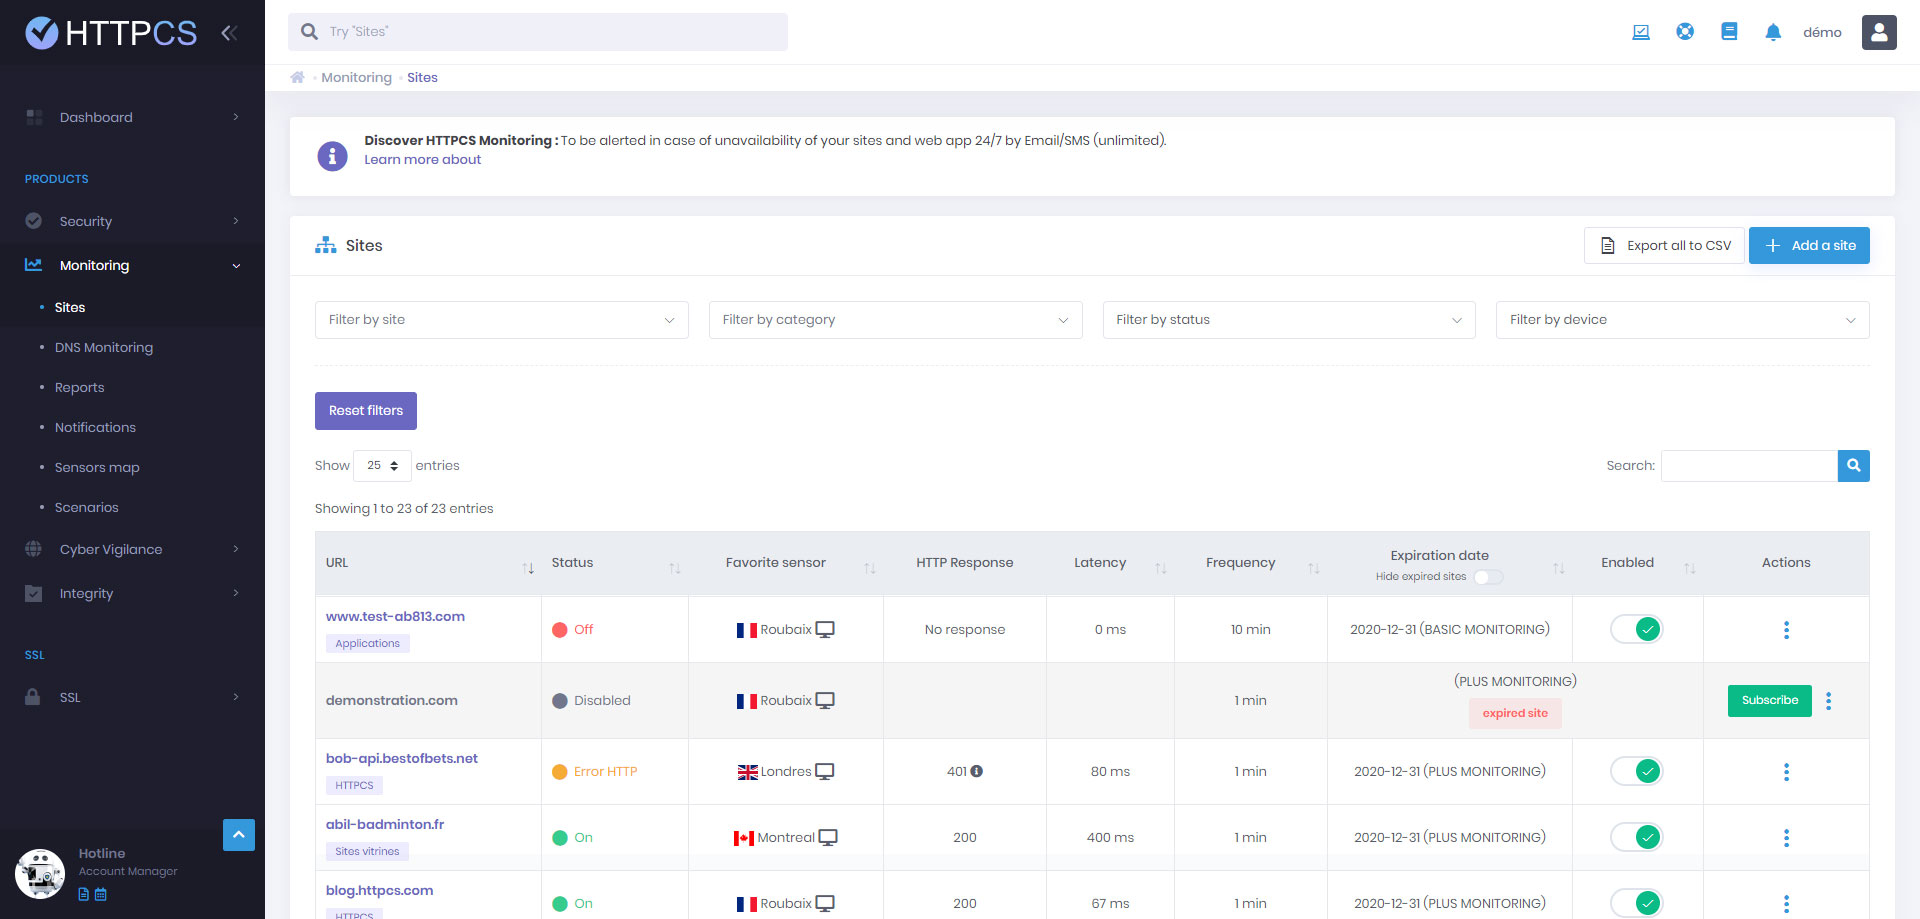Viewport: 1920px width, 919px height.
Task: Disable monitoring for www.test-ab813.com
Action: click(x=1637, y=629)
